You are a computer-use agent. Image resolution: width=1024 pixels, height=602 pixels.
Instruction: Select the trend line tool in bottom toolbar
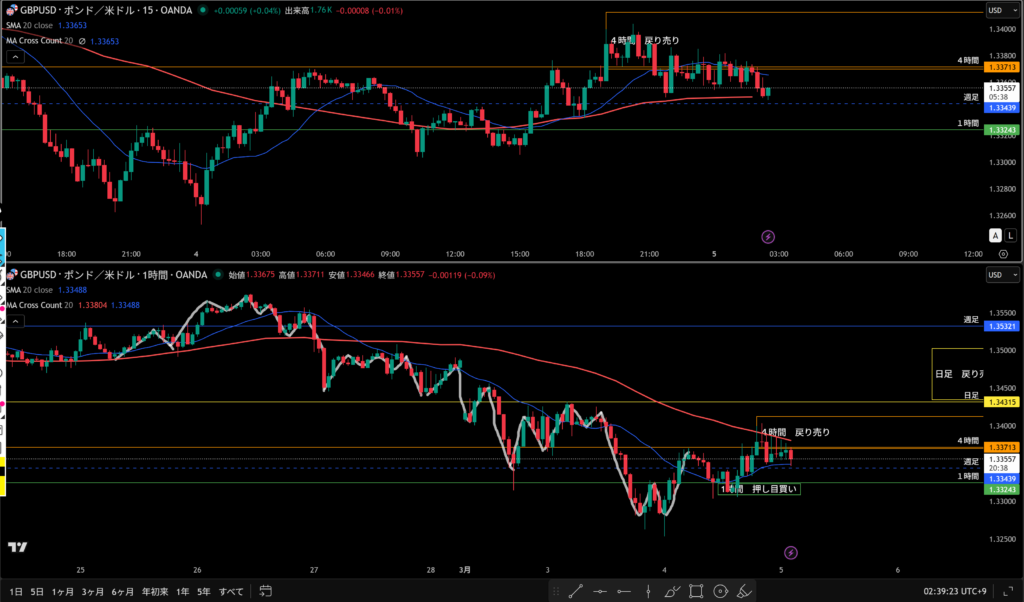click(x=577, y=591)
